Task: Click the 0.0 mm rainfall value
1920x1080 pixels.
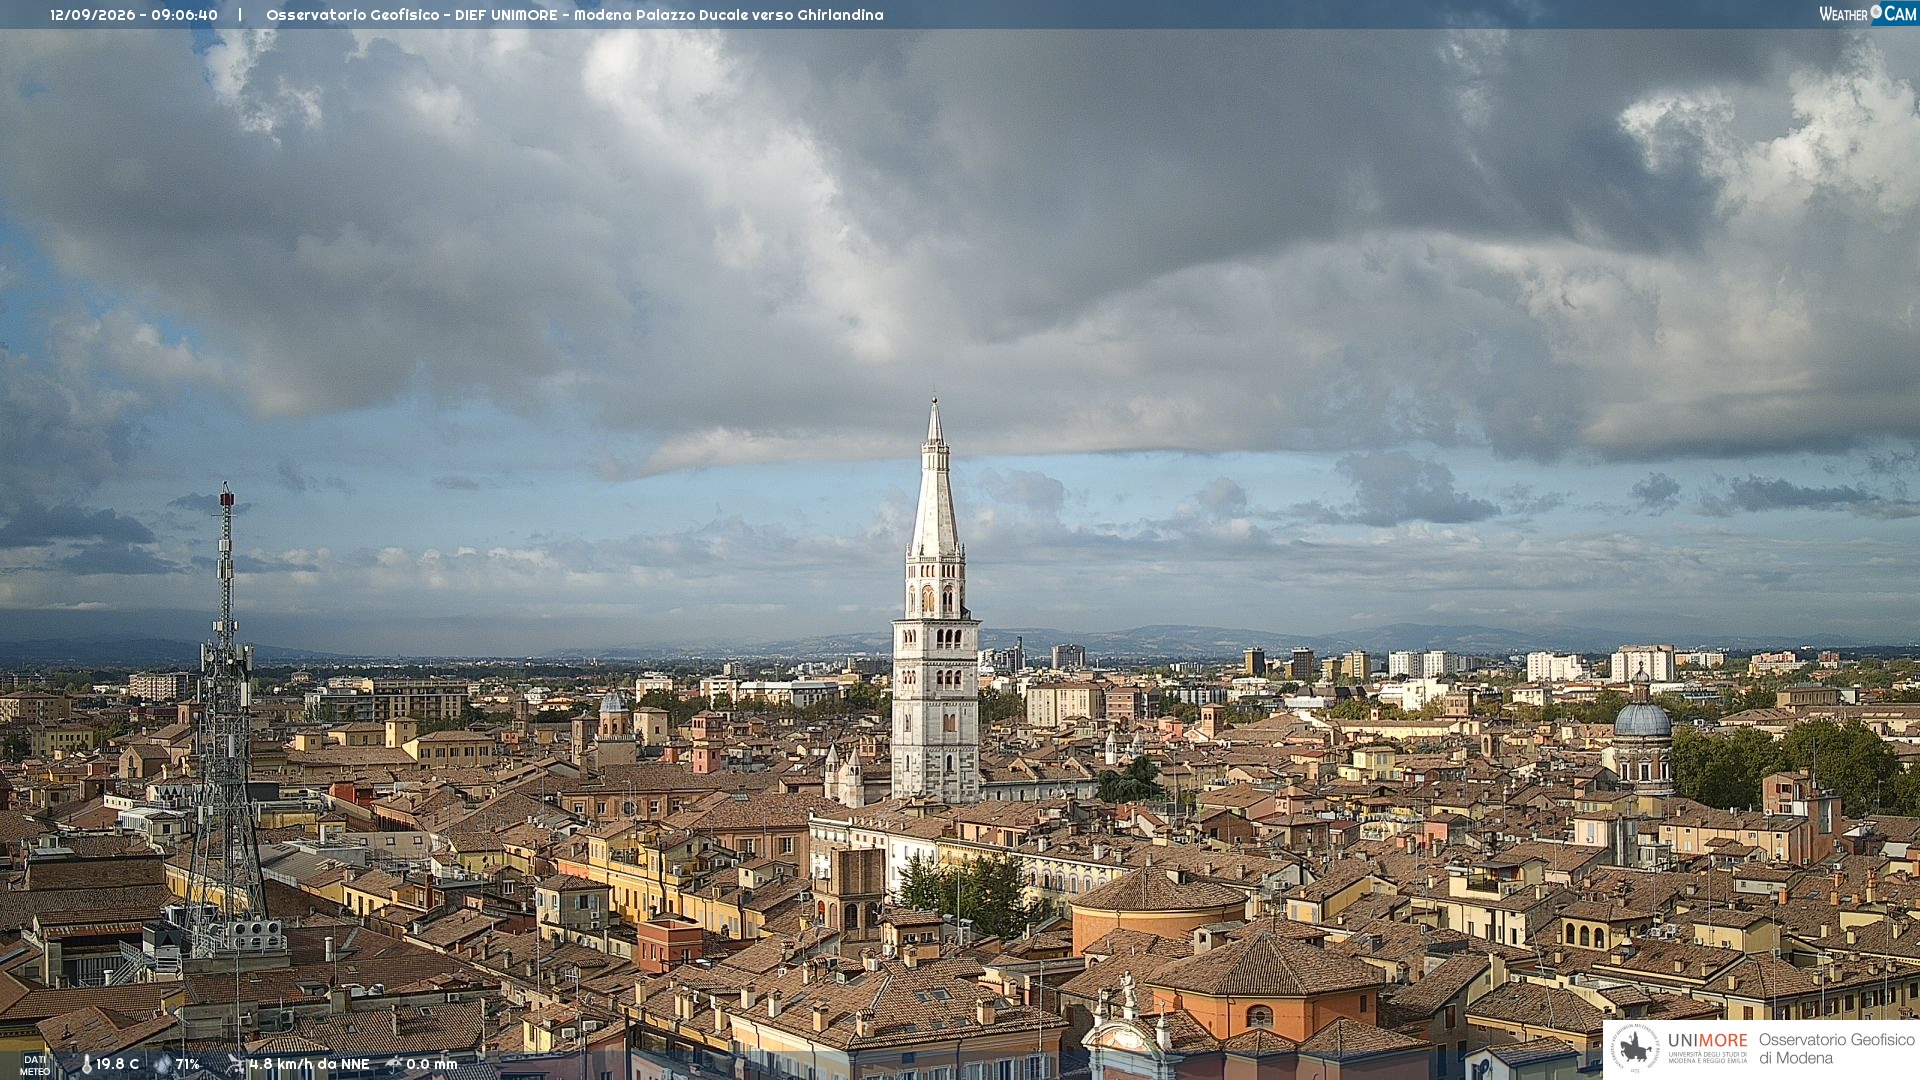Action: point(432,1064)
